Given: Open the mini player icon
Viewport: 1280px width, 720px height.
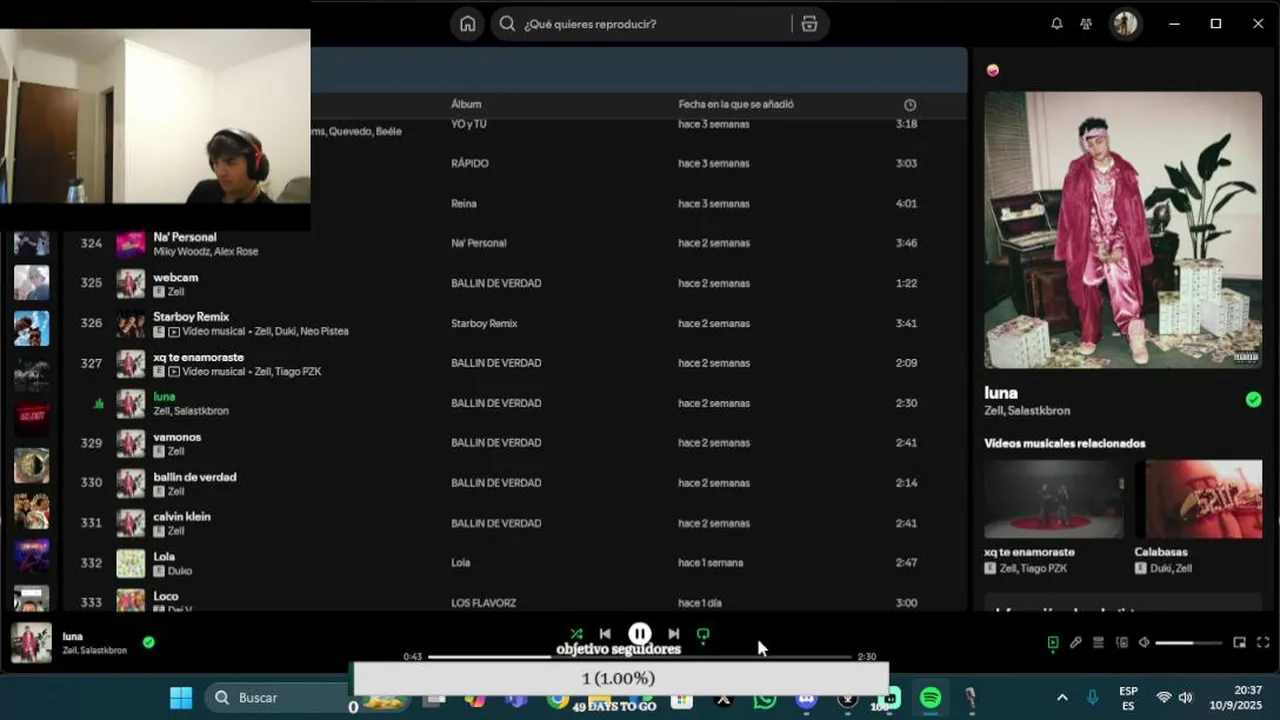Looking at the screenshot, I should pyautogui.click(x=1240, y=643).
